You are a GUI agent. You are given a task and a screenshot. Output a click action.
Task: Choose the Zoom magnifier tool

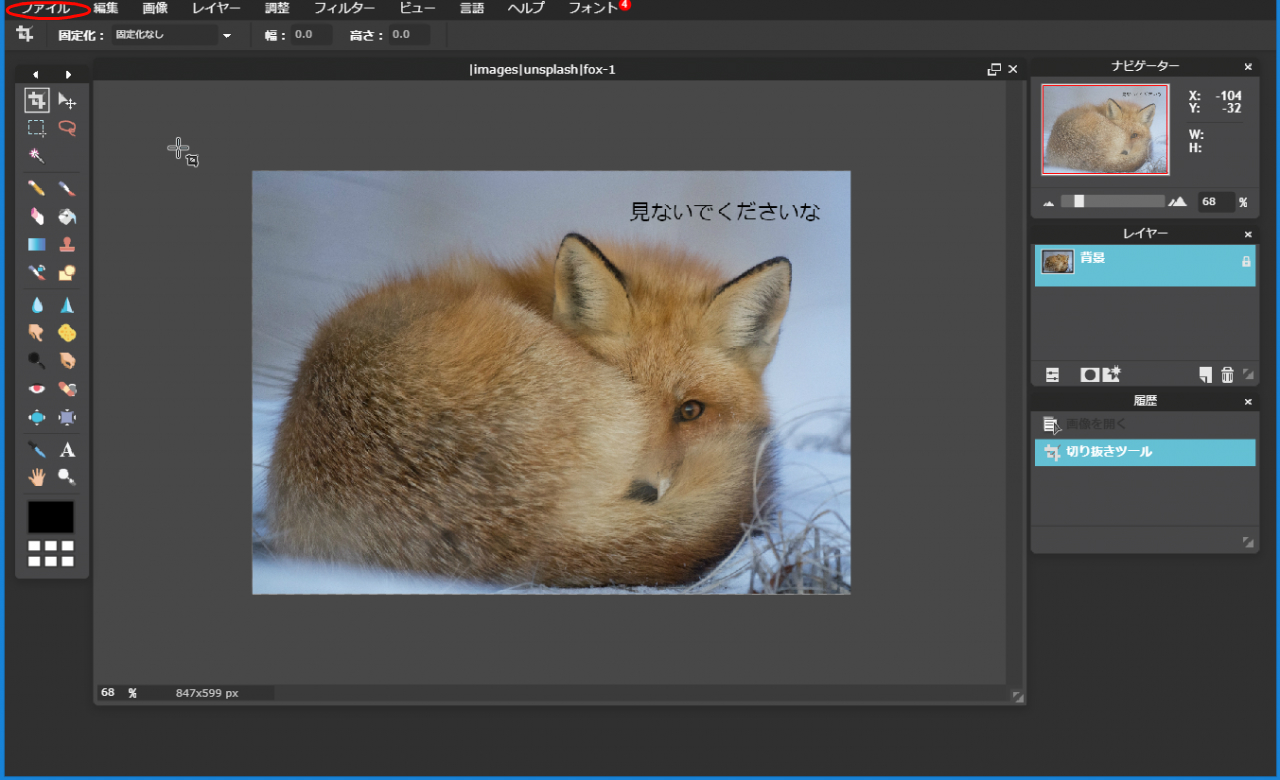pyautogui.click(x=67, y=477)
